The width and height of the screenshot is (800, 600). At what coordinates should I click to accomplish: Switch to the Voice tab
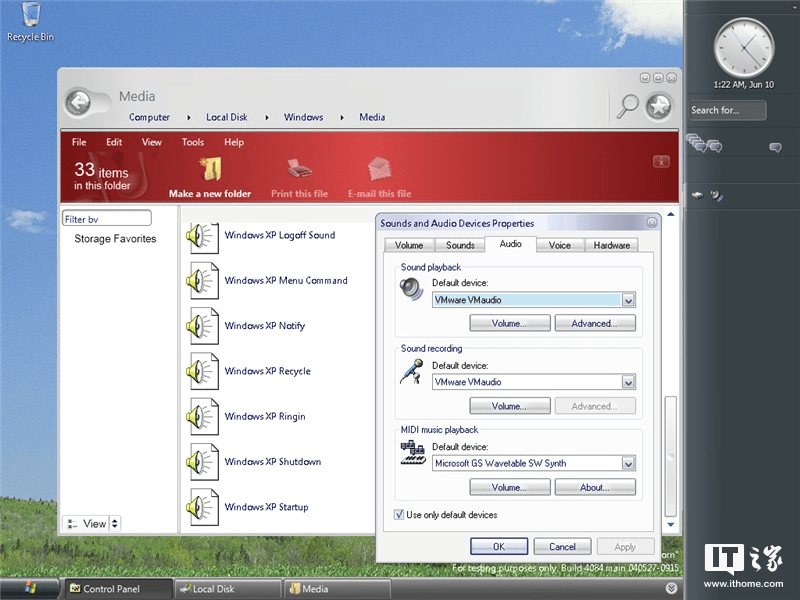(x=559, y=244)
